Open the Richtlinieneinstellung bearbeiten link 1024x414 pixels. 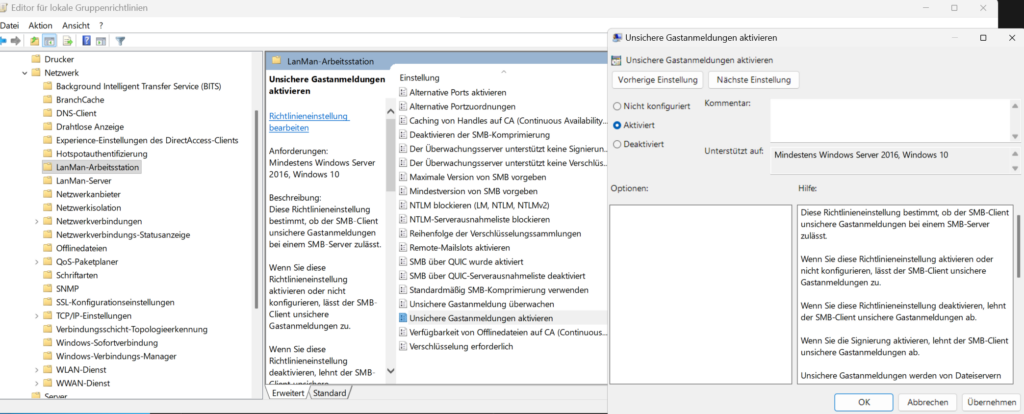308,122
